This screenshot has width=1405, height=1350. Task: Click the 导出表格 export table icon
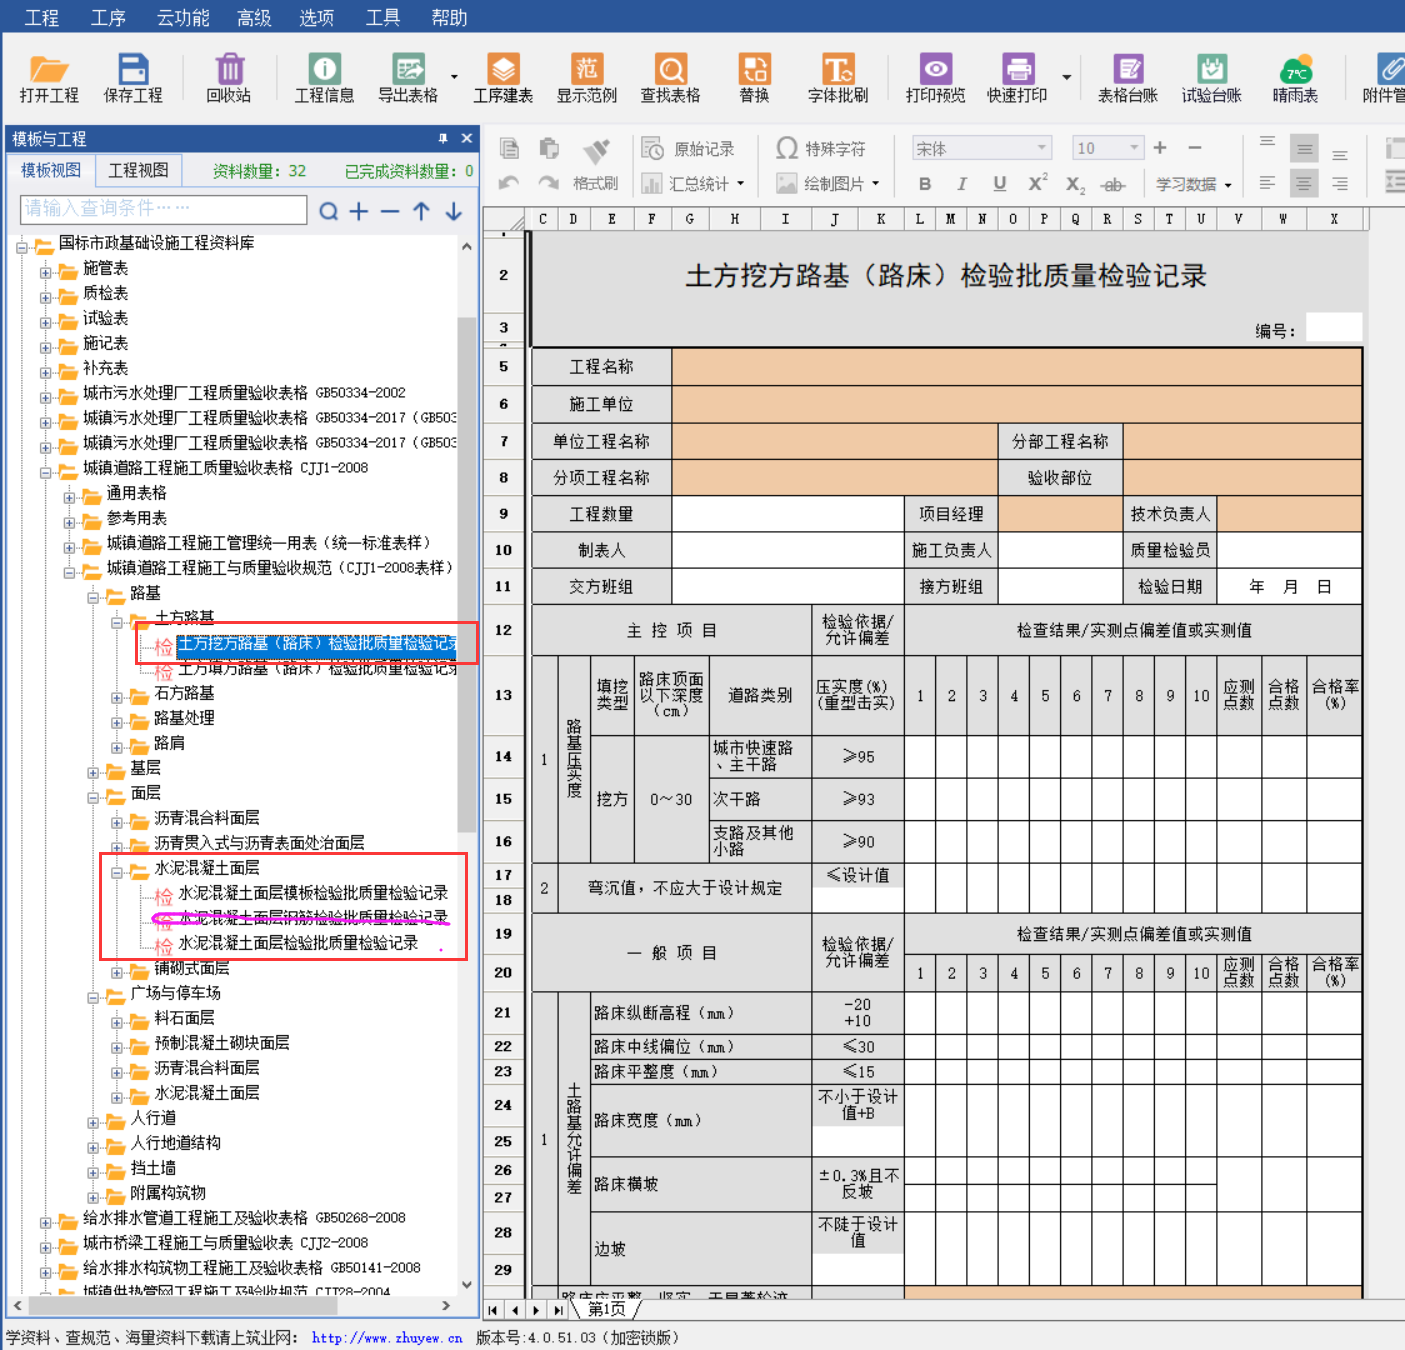pos(408,78)
